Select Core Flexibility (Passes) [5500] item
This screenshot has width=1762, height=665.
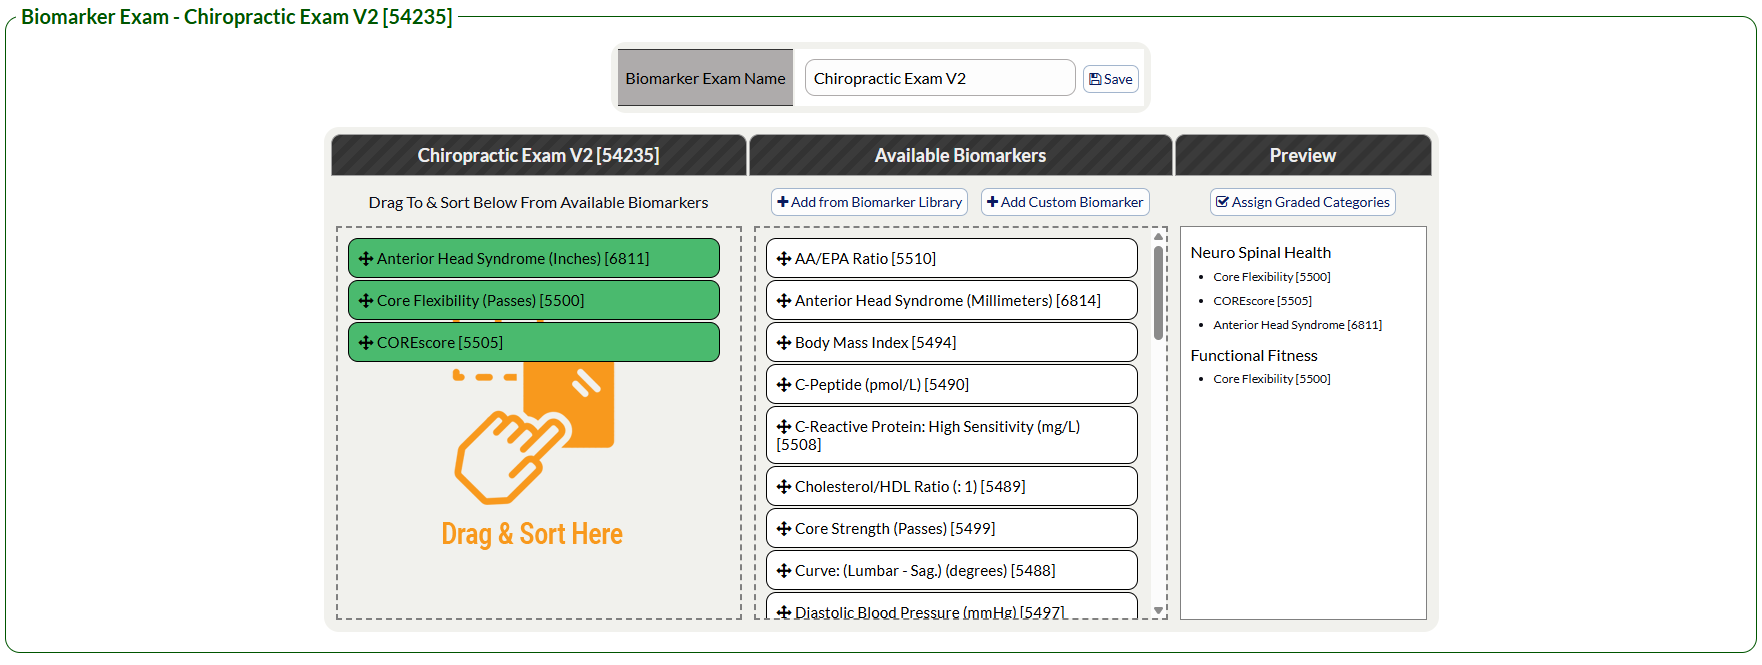tap(534, 300)
